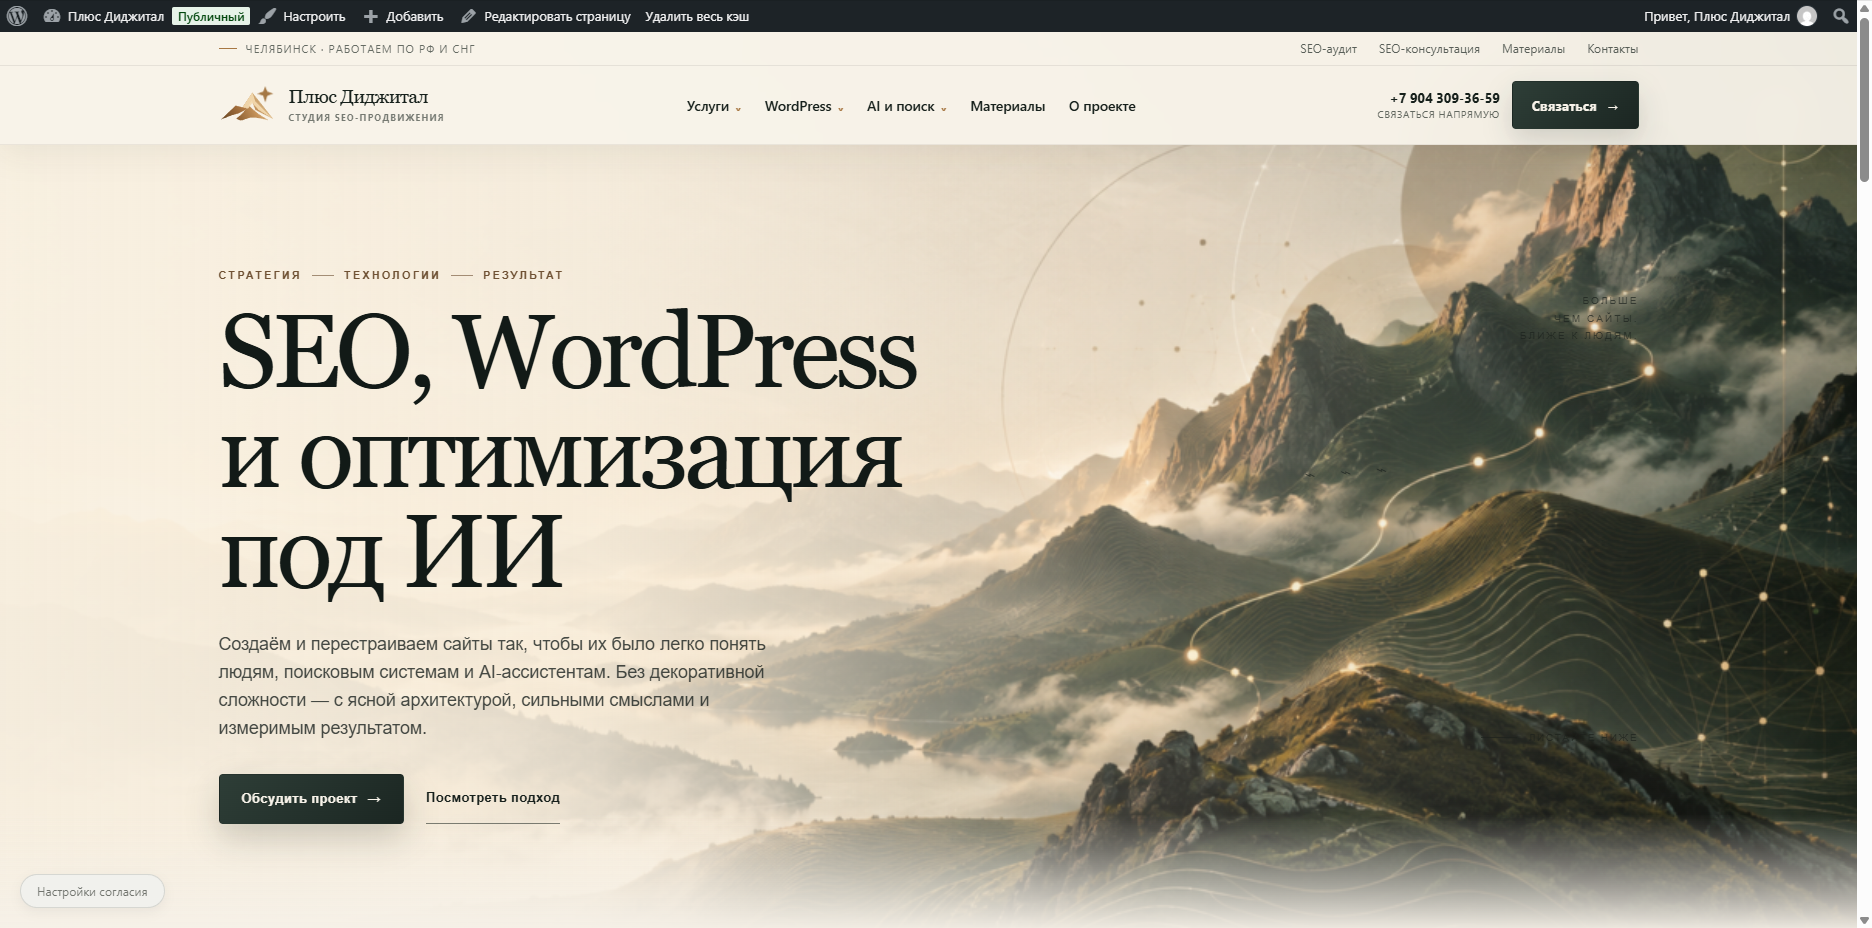Open the Материалы main navigation item
1872x928 pixels.
(1007, 106)
